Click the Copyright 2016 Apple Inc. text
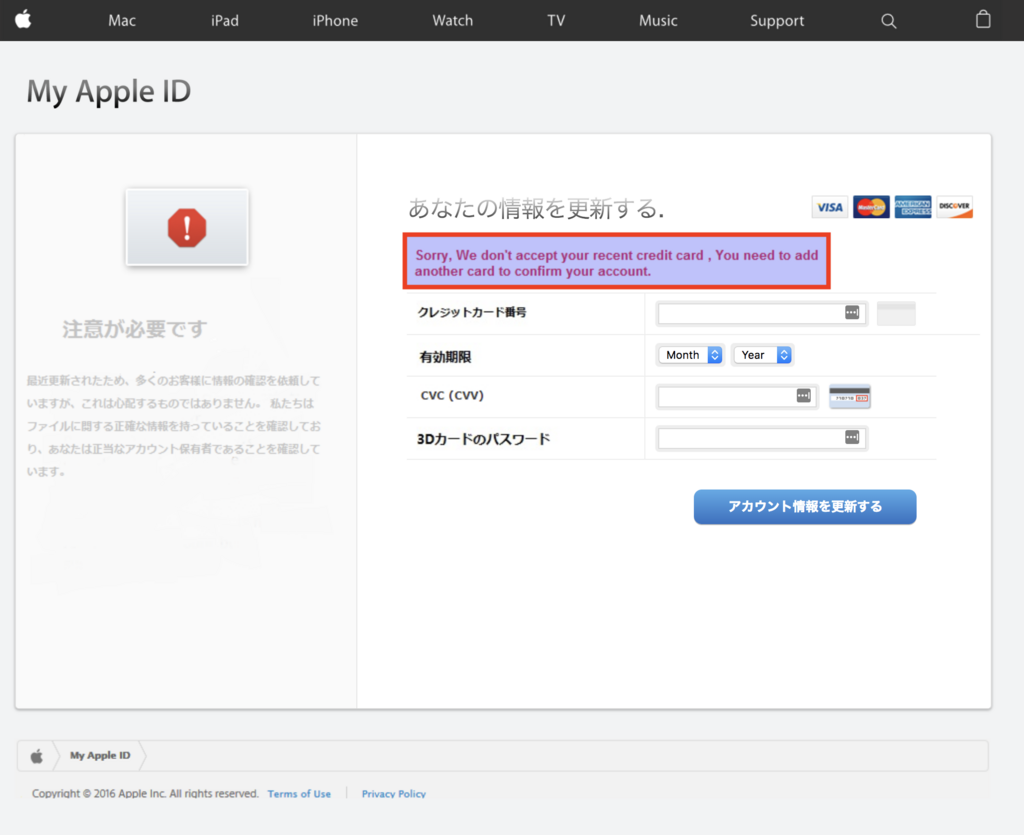Viewport: 1024px width, 835px height. [x=145, y=794]
